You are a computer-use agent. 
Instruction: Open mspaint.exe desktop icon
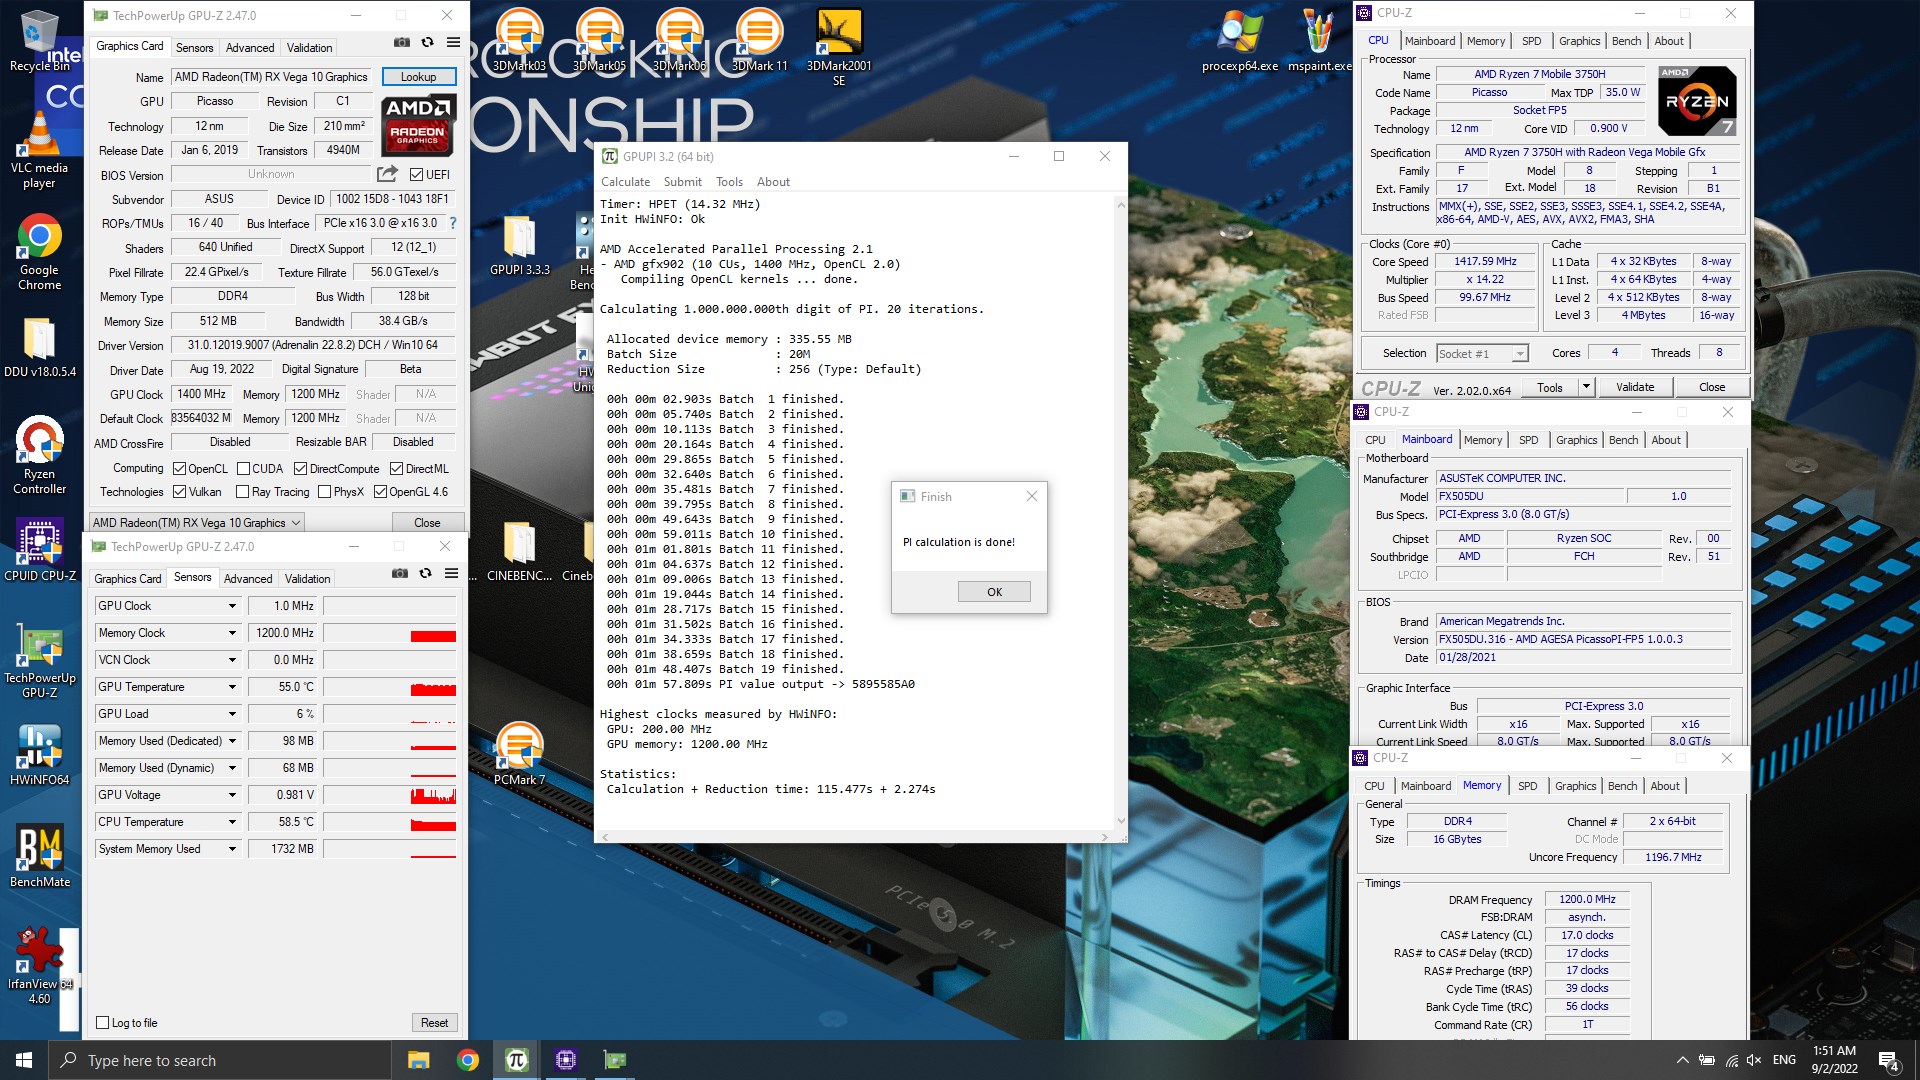coord(1319,40)
